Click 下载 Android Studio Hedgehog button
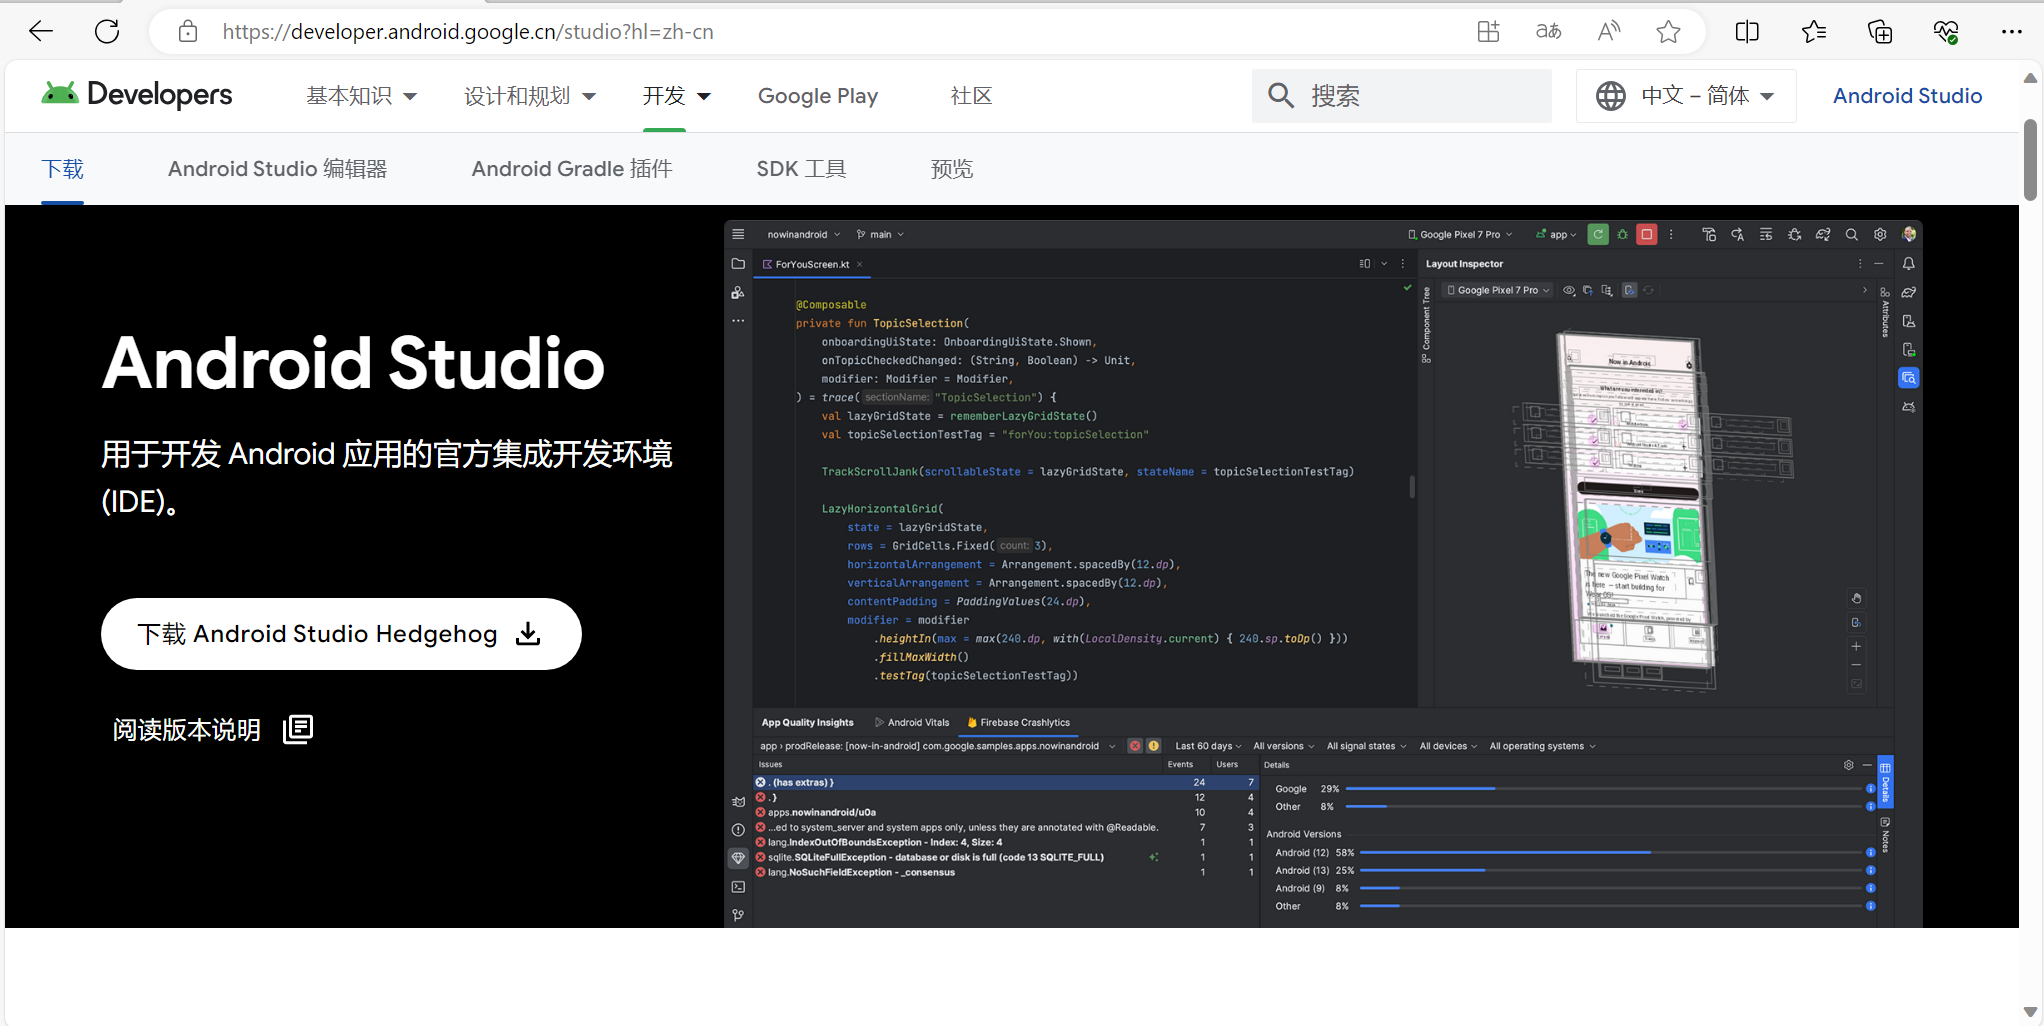 pos(341,634)
